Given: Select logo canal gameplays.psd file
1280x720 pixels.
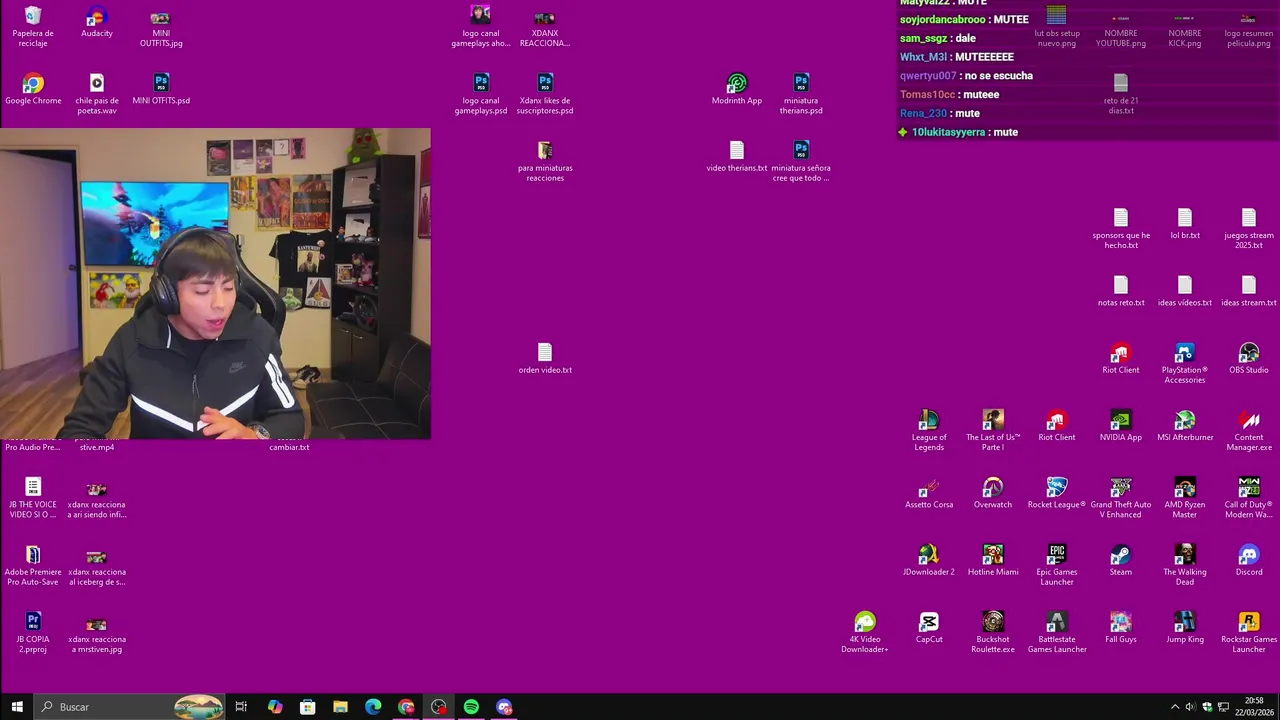Looking at the screenshot, I should coord(481,93).
